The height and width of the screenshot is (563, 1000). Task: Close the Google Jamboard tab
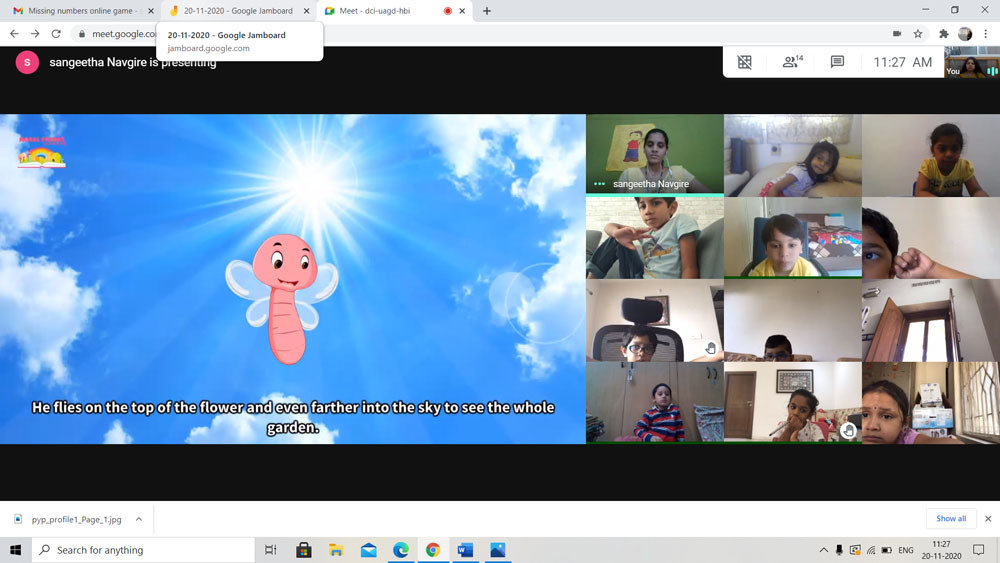pyautogui.click(x=307, y=11)
